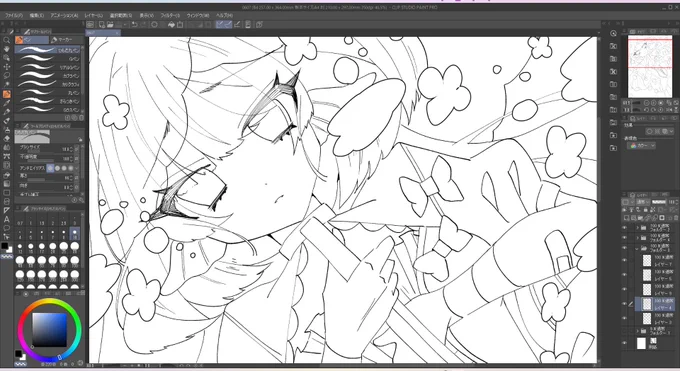Open the layer effect dropdown arrow

point(672,131)
